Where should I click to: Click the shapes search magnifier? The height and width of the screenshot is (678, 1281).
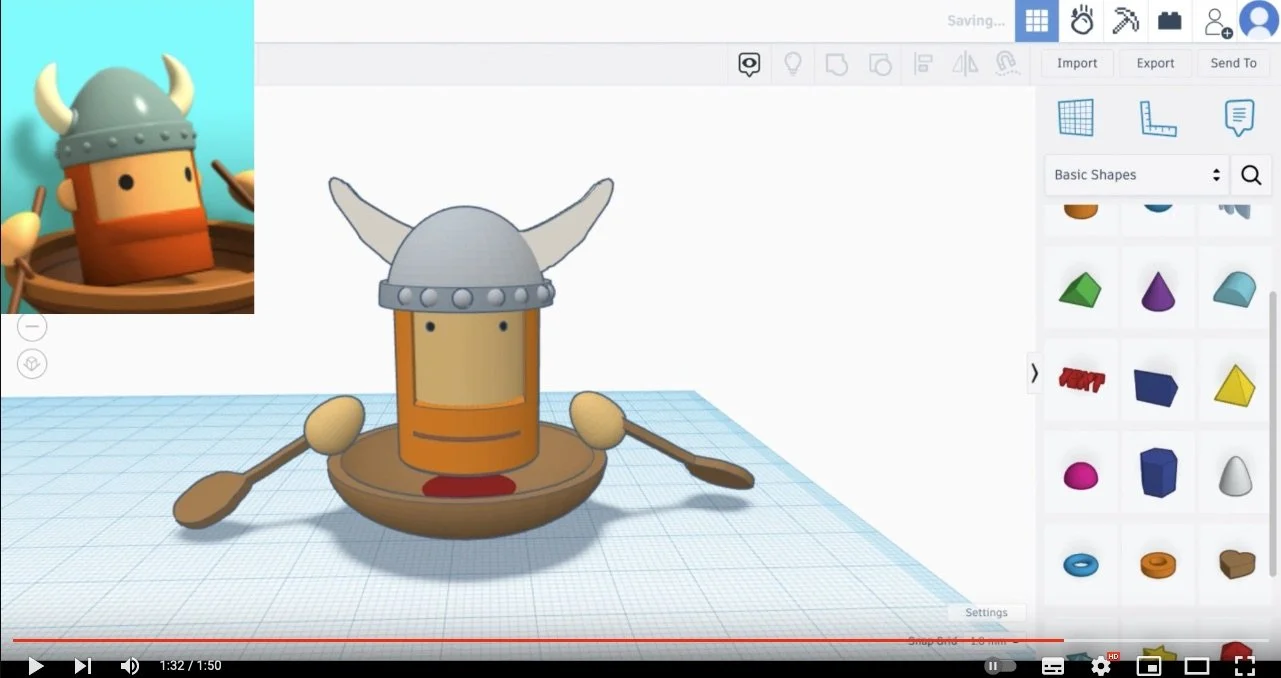point(1251,175)
